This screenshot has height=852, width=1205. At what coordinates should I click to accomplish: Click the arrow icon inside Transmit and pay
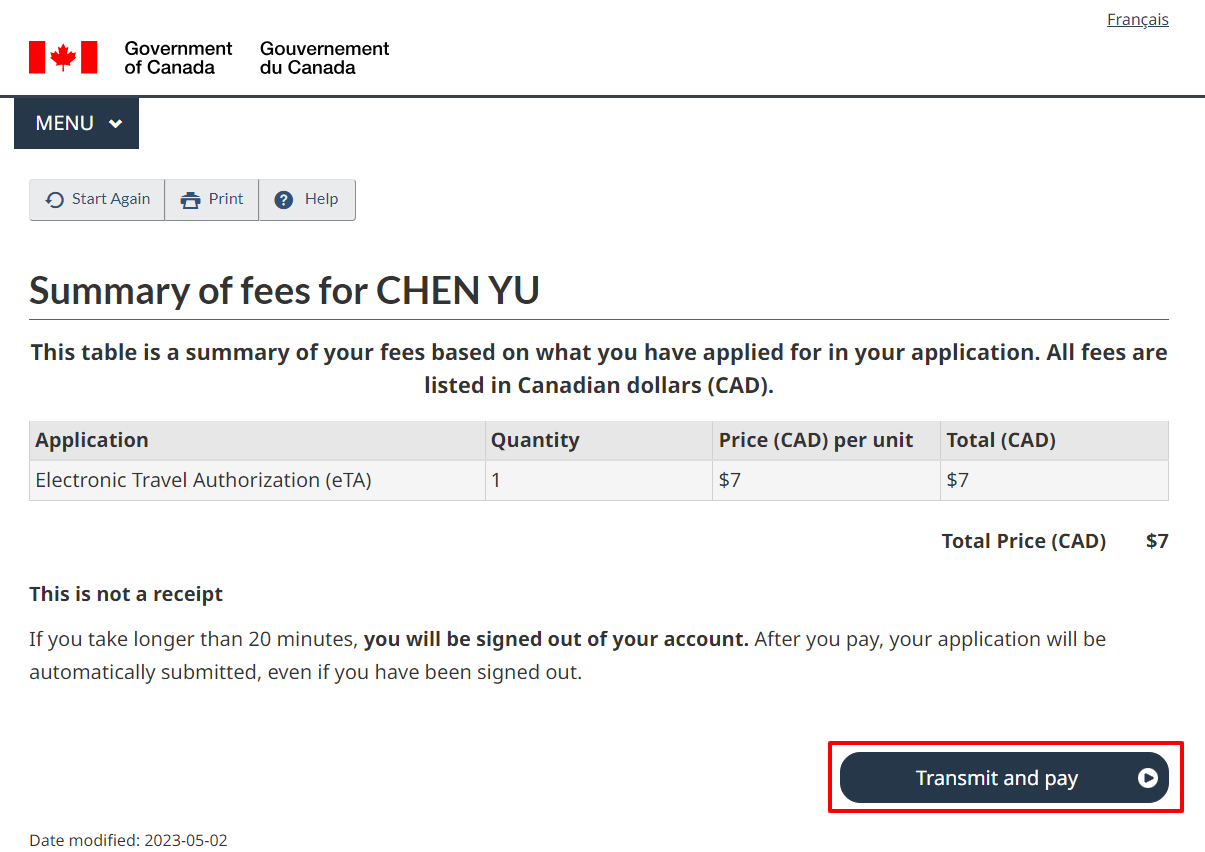click(x=1148, y=778)
